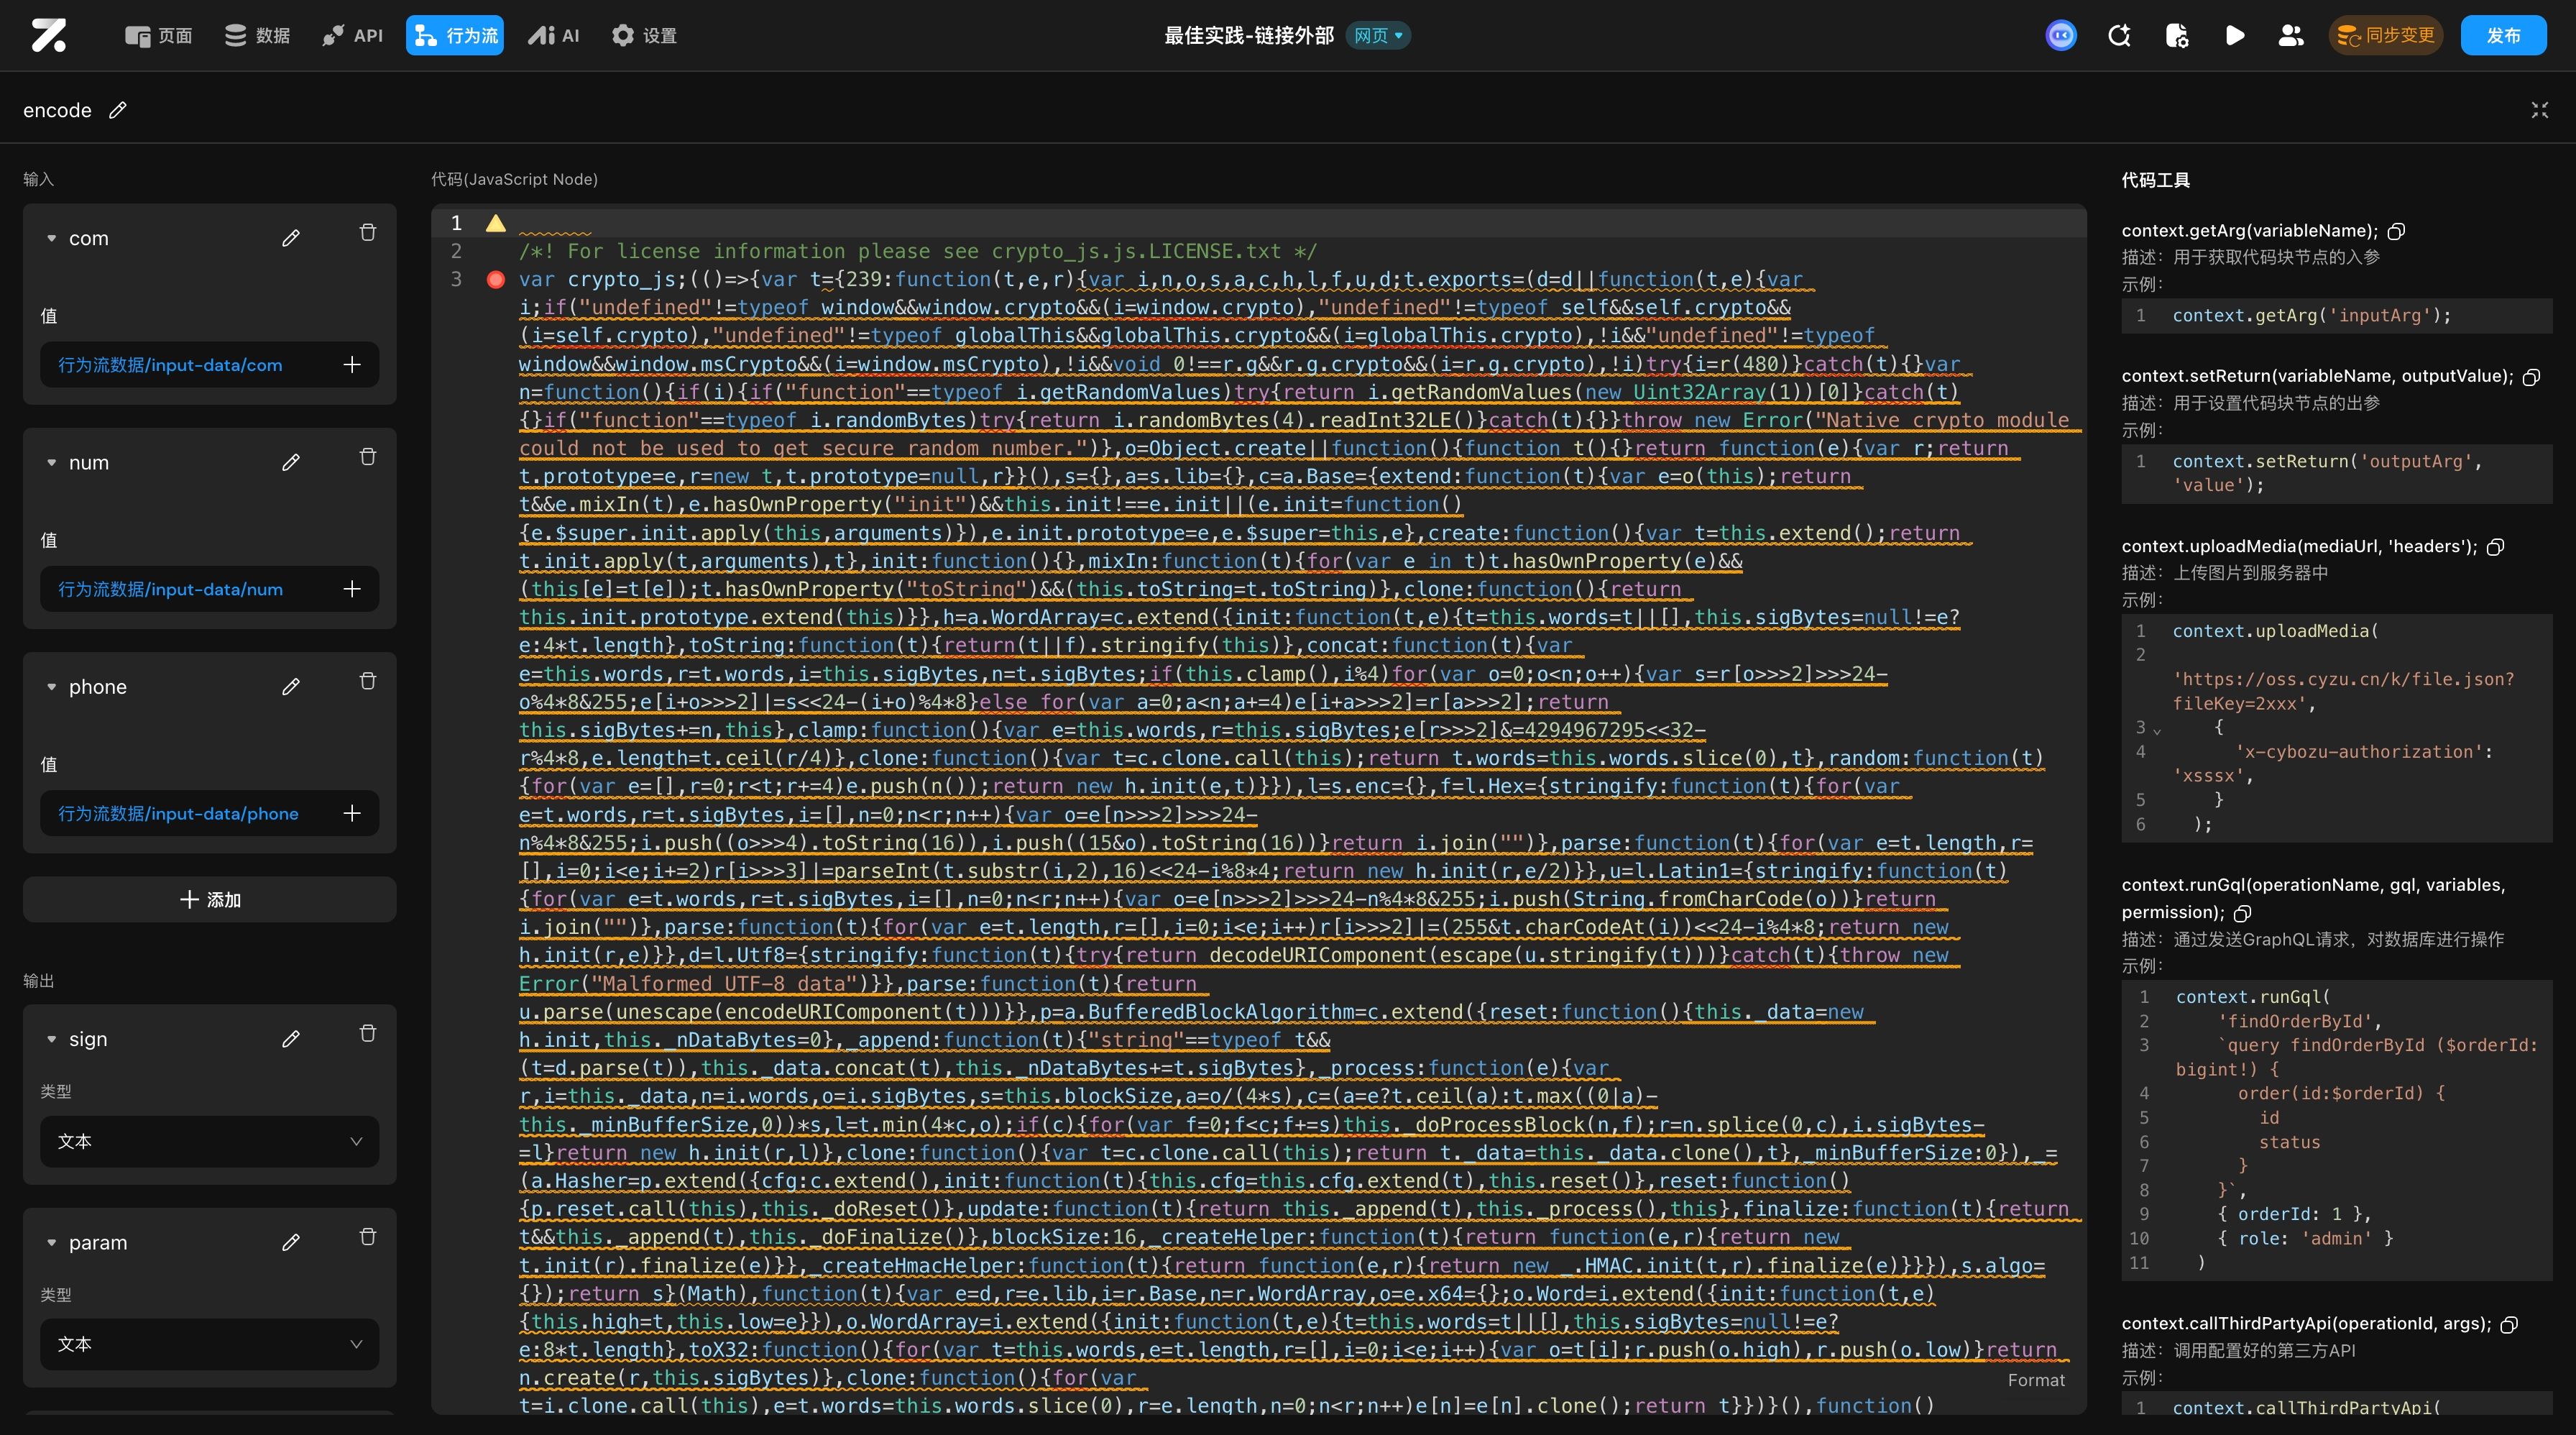Edit the num input variable name
Screen dimensions: 2576x1435
(x=291, y=462)
